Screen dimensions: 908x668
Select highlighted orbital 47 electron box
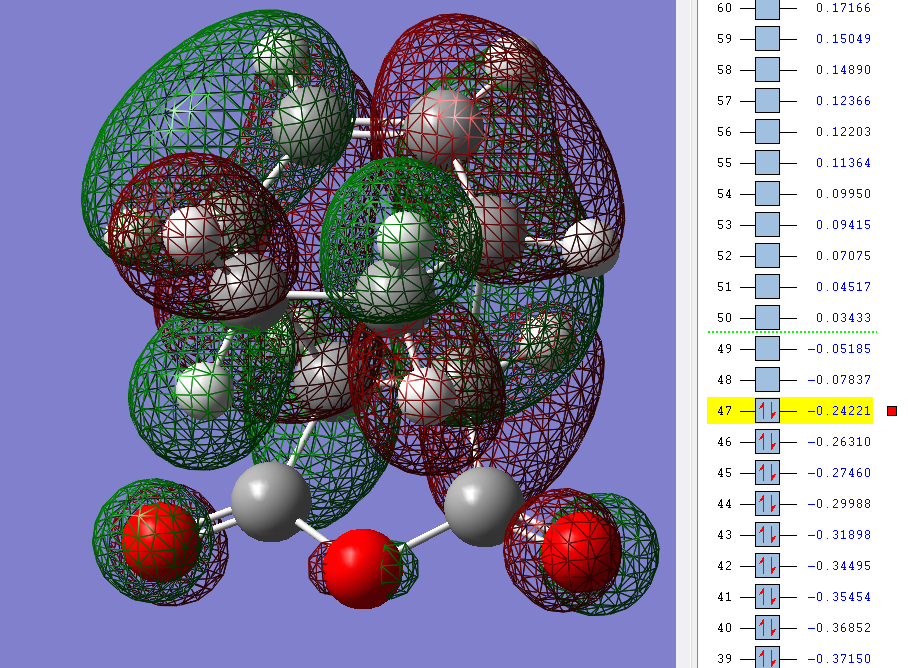767,411
